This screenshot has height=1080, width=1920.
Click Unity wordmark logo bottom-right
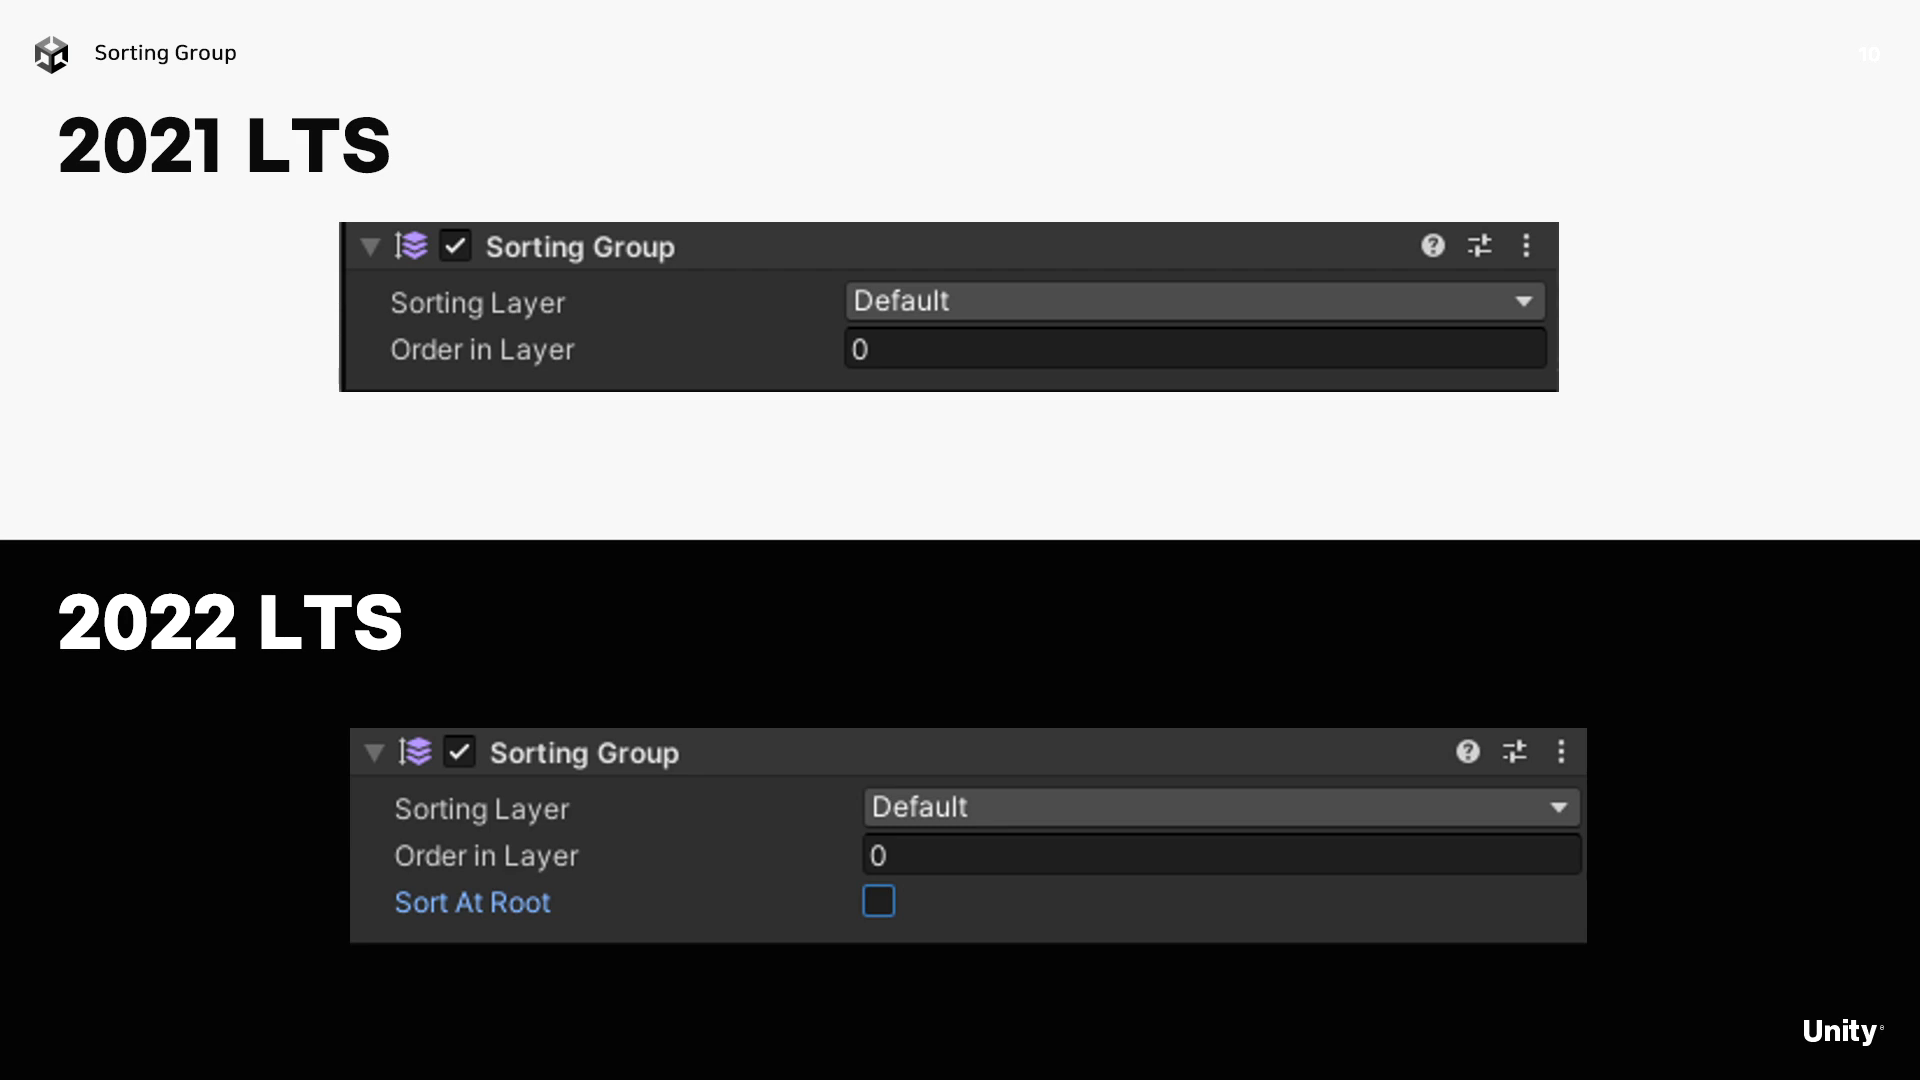click(1841, 1031)
